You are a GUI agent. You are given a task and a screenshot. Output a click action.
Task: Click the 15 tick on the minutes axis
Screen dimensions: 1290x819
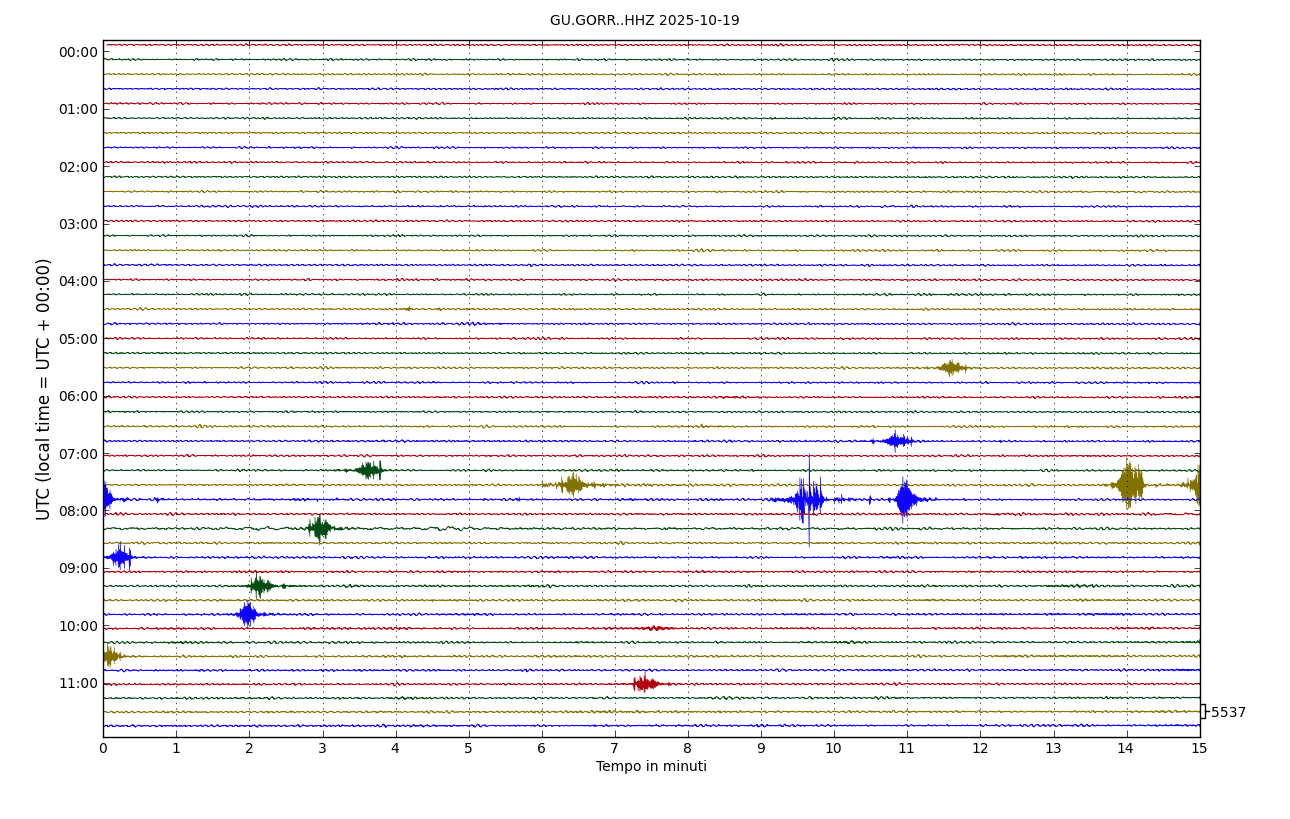coord(1199,749)
